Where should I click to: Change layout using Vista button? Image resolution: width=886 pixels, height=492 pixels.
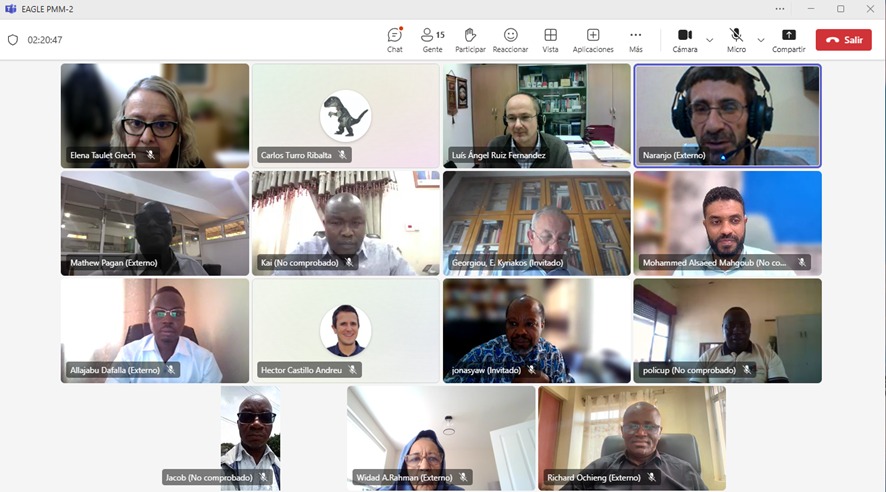click(550, 39)
